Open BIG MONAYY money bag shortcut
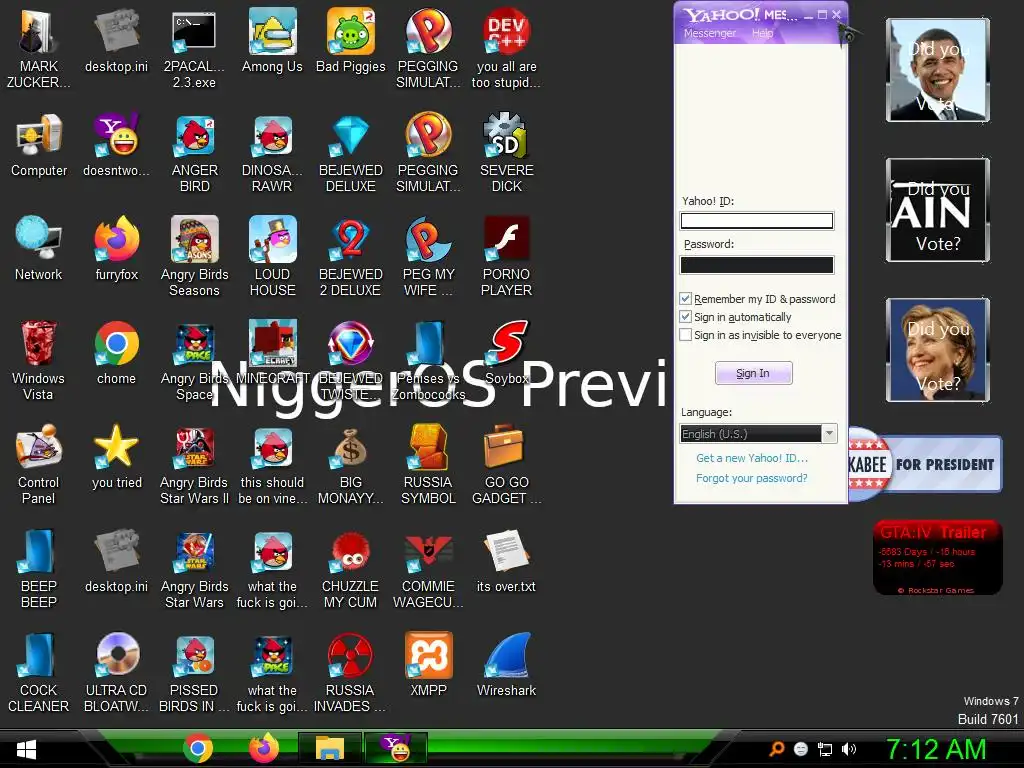Image resolution: width=1024 pixels, height=768 pixels. (351, 464)
